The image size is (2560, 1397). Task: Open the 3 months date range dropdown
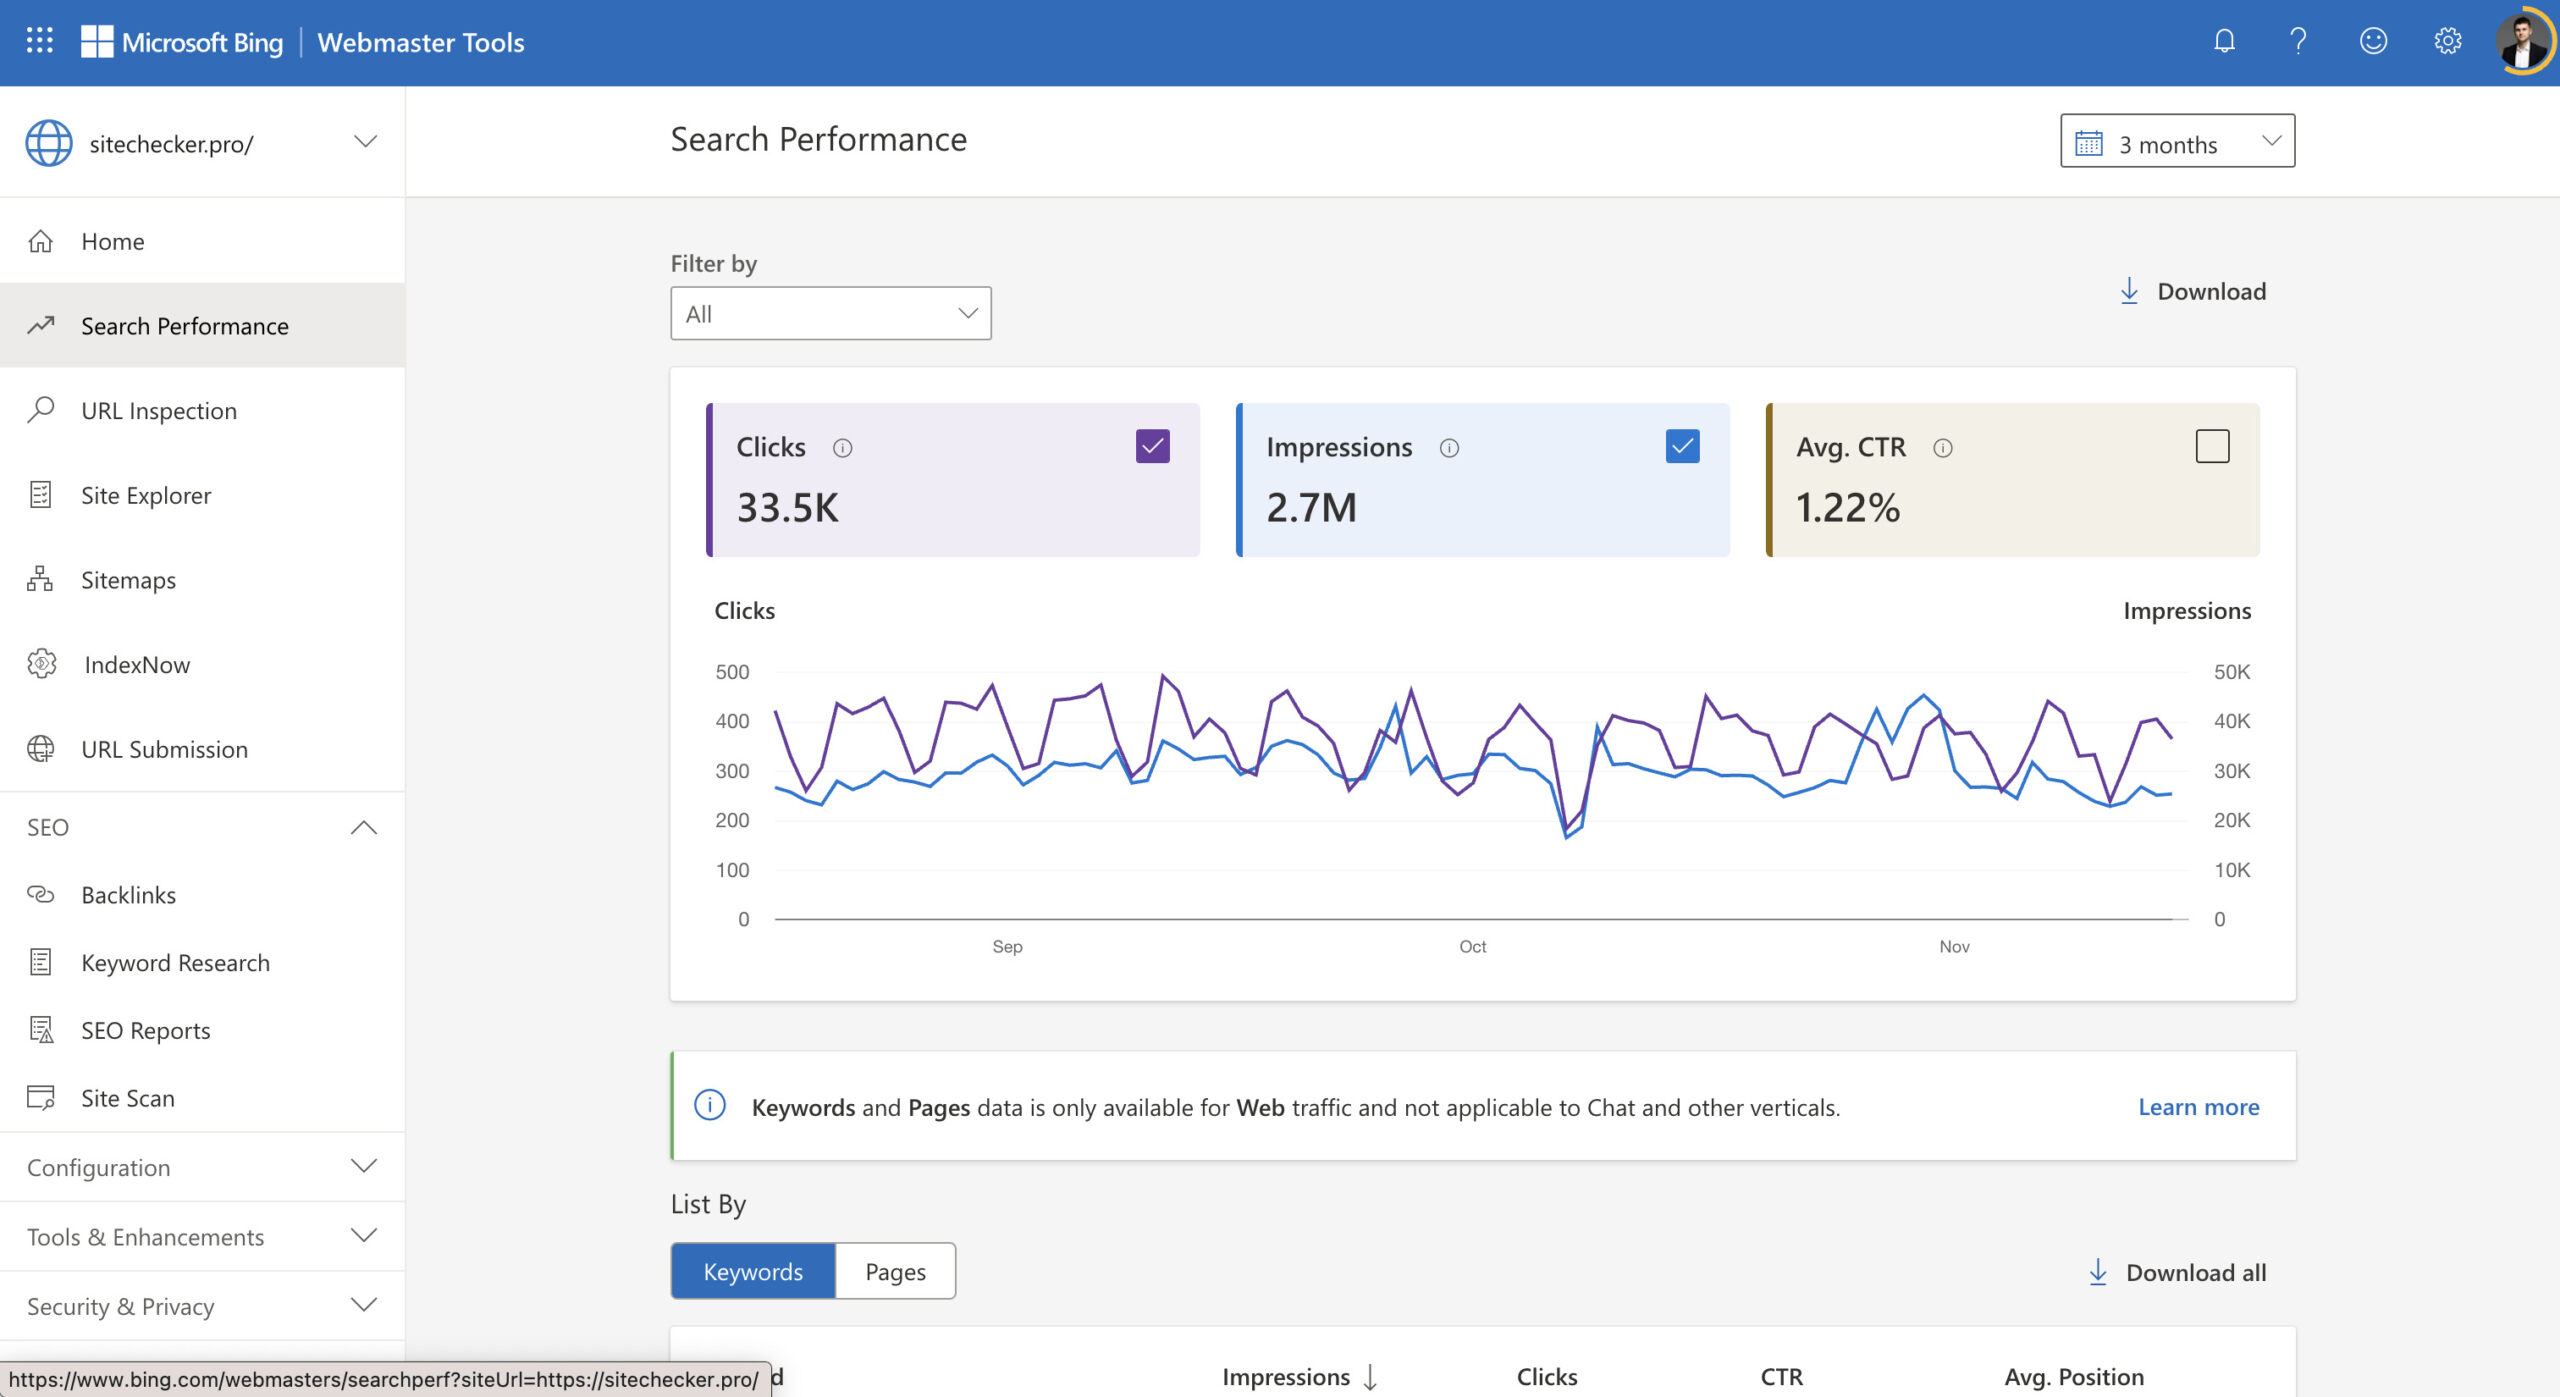[x=2177, y=142]
